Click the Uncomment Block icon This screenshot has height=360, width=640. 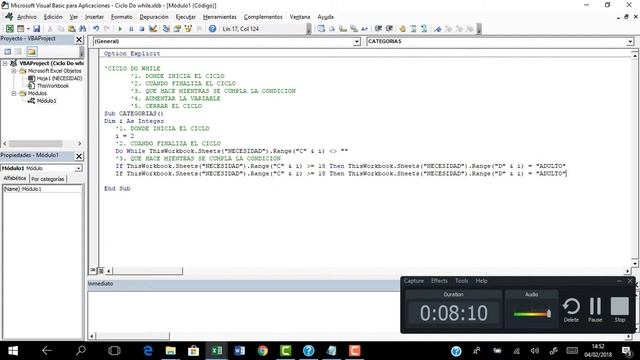(x=424, y=29)
